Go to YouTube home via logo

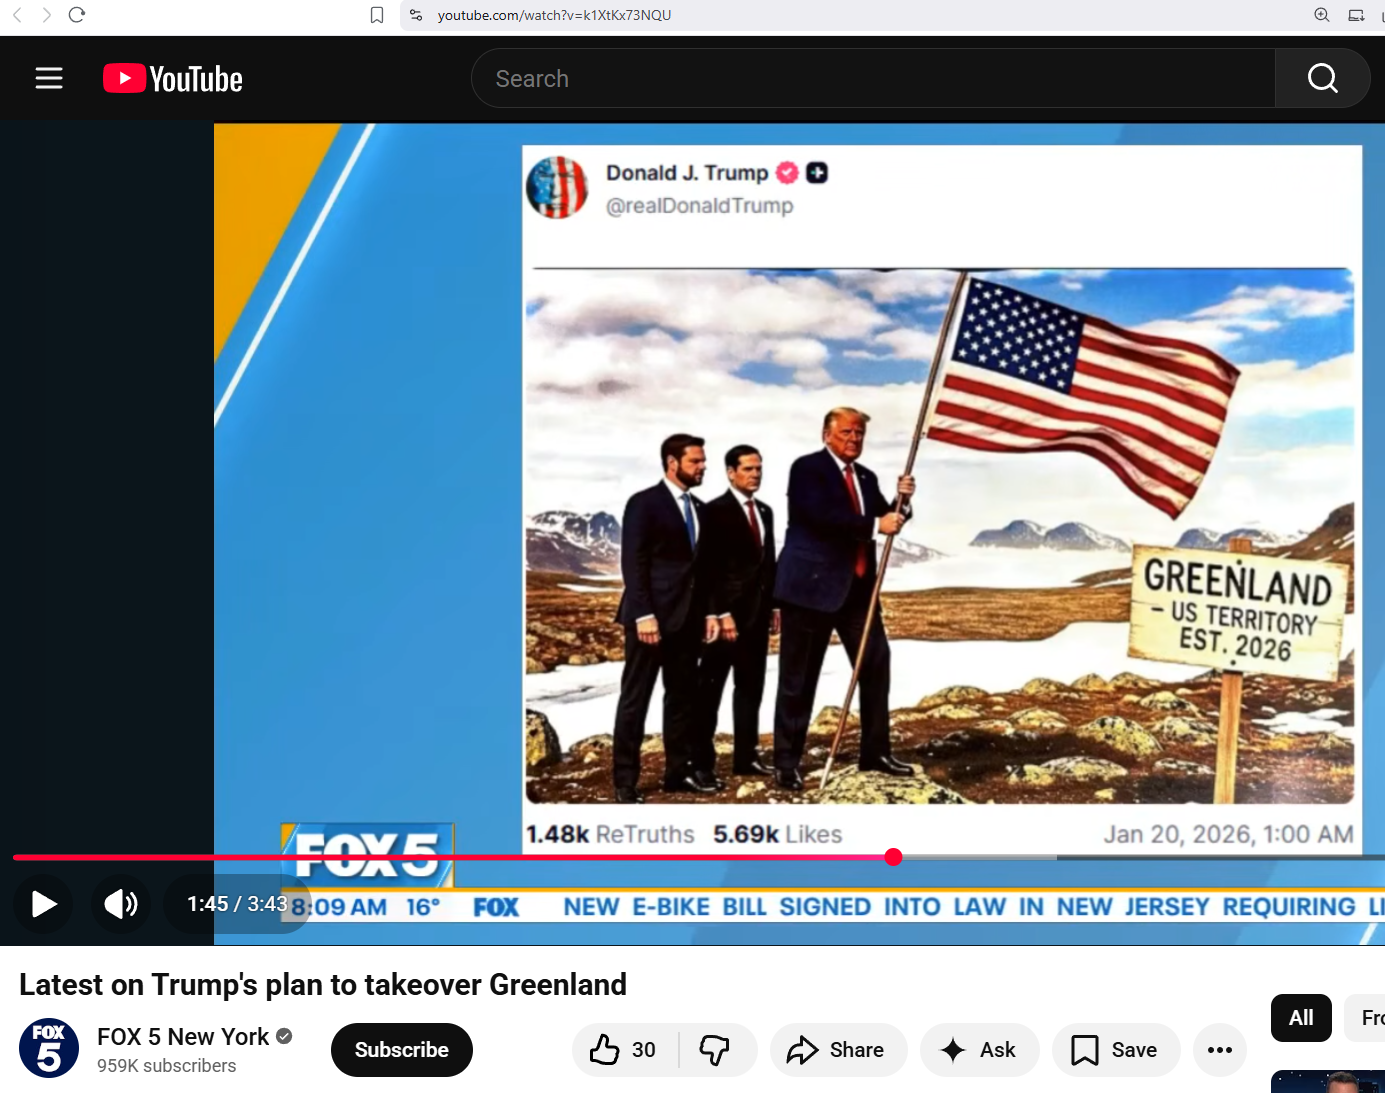[x=173, y=79]
